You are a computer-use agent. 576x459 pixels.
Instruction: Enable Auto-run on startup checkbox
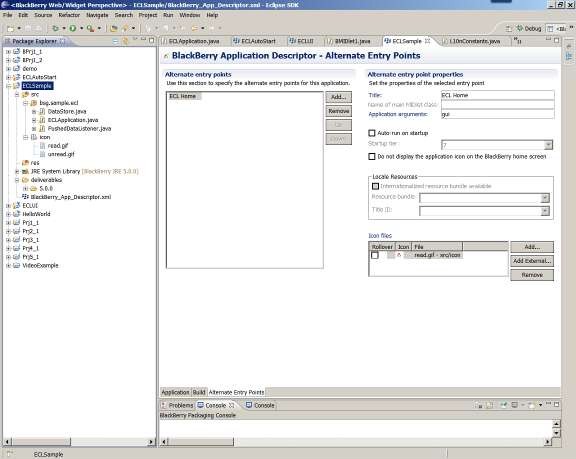point(372,133)
